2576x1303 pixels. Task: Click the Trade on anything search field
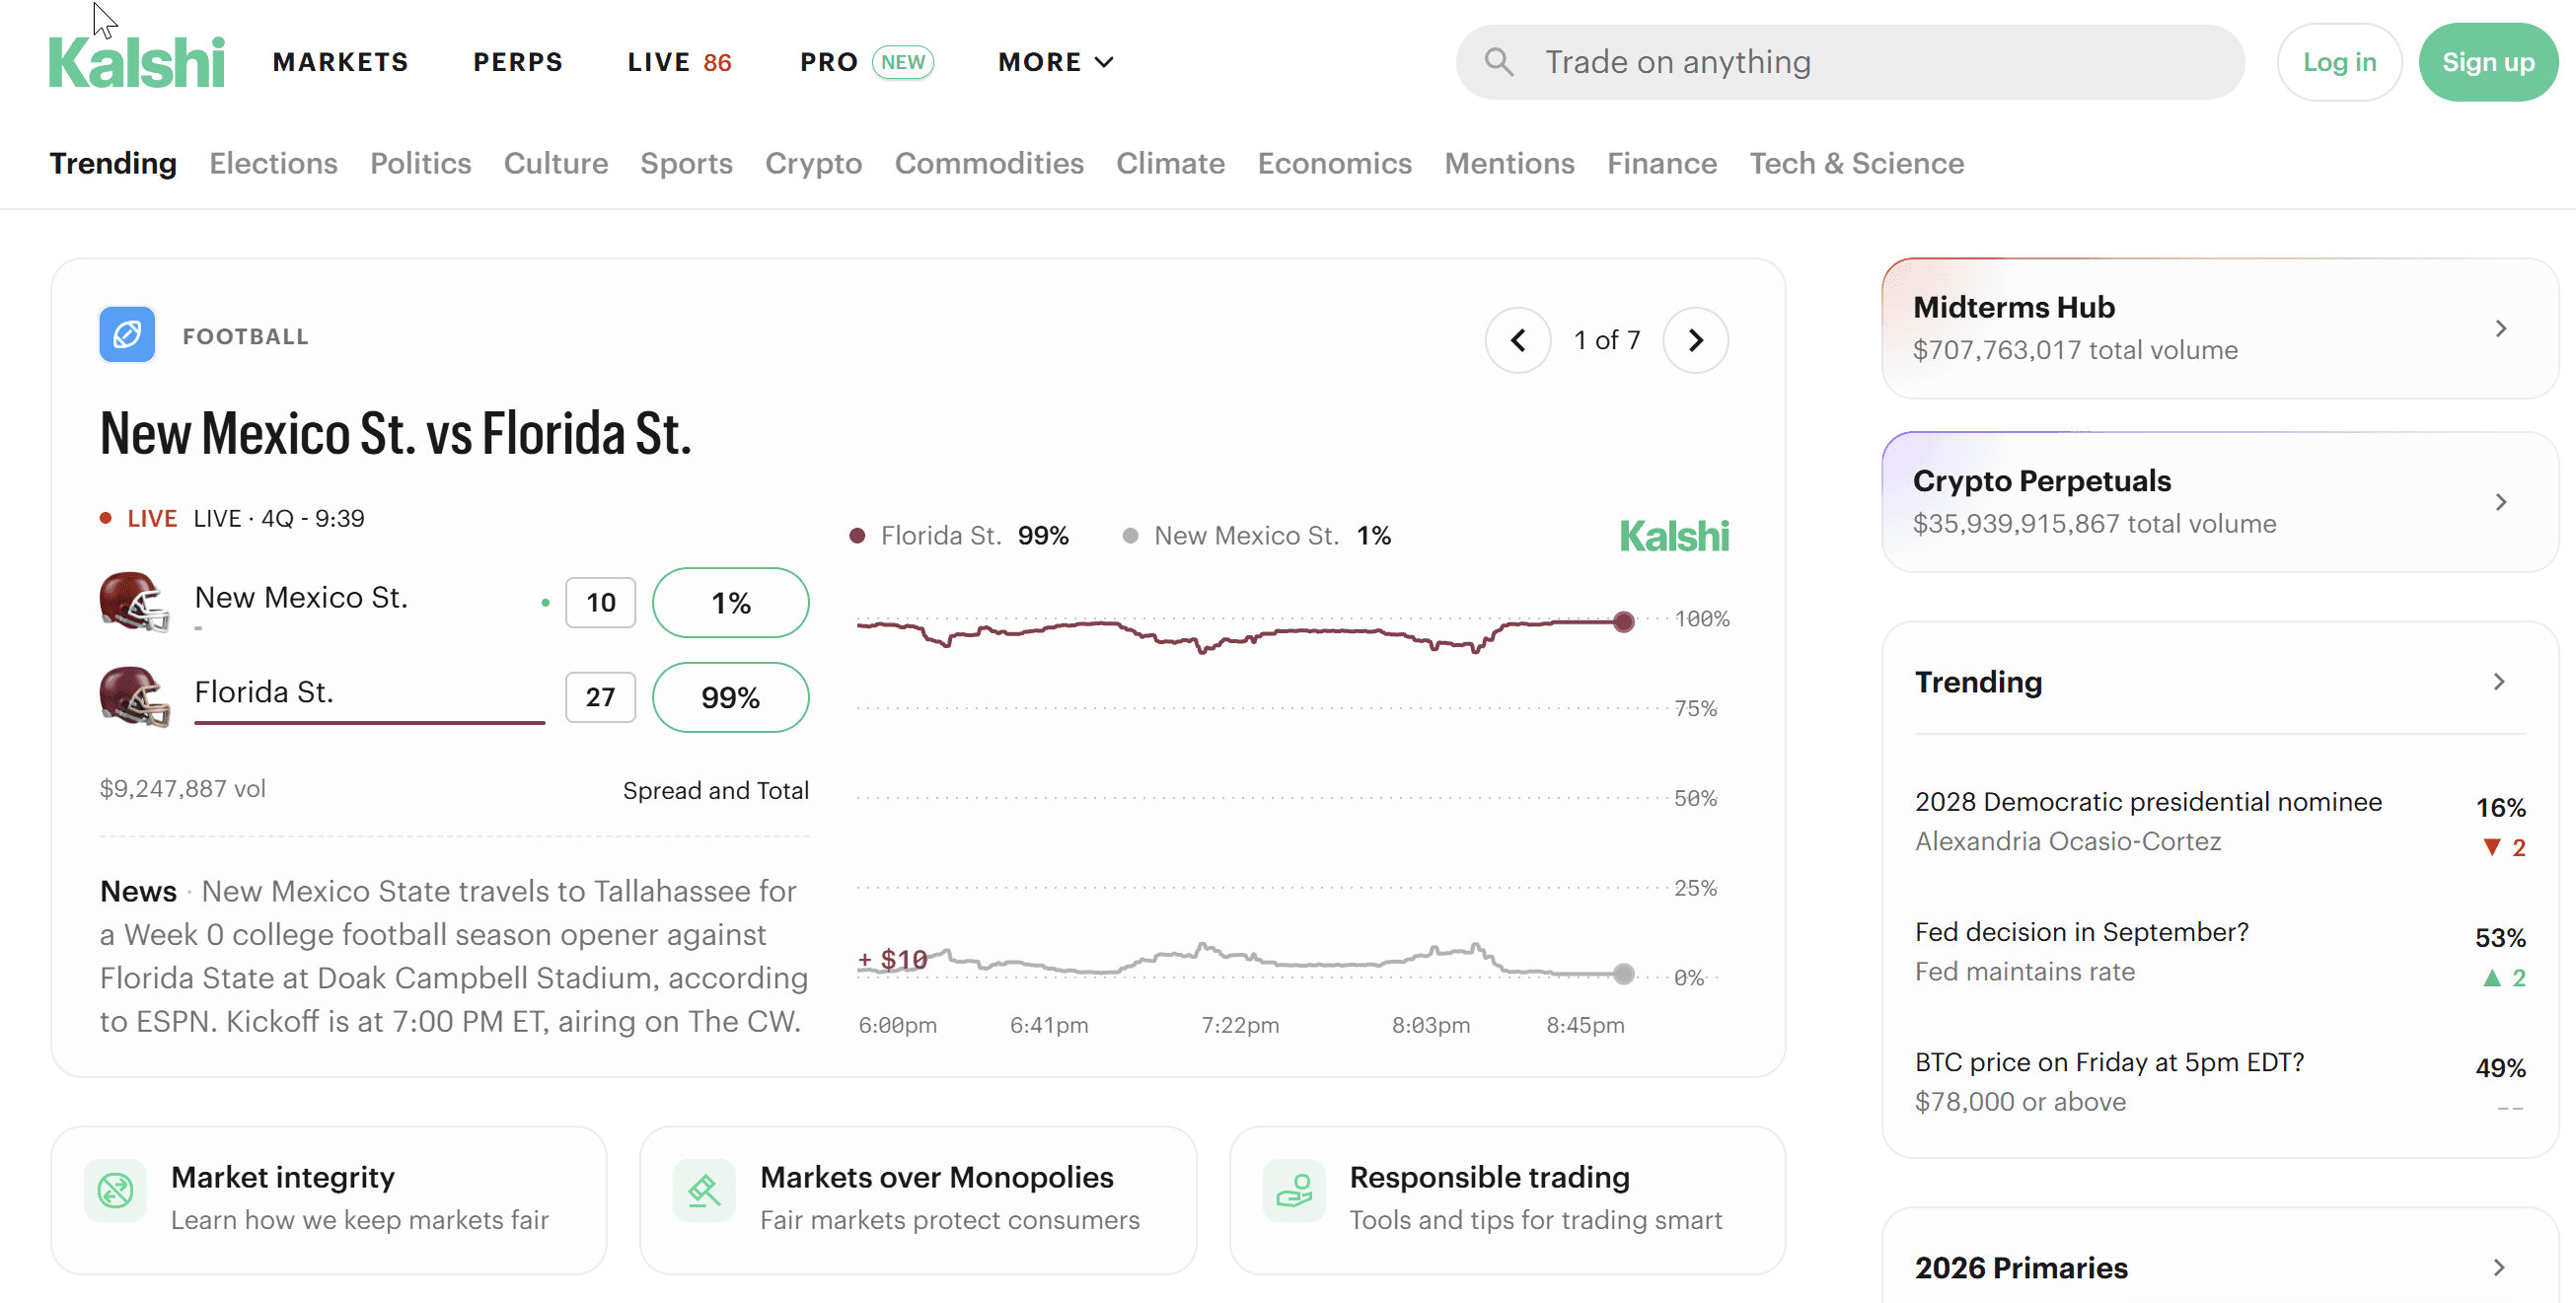[1850, 62]
